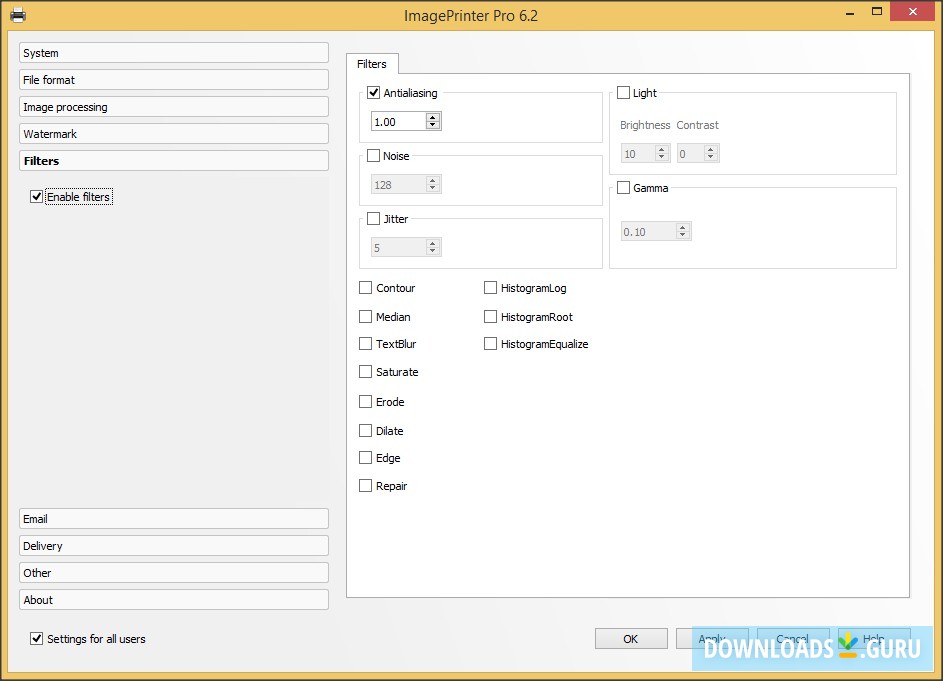The image size is (943, 681).
Task: Check the Contour filter
Action: click(365, 288)
